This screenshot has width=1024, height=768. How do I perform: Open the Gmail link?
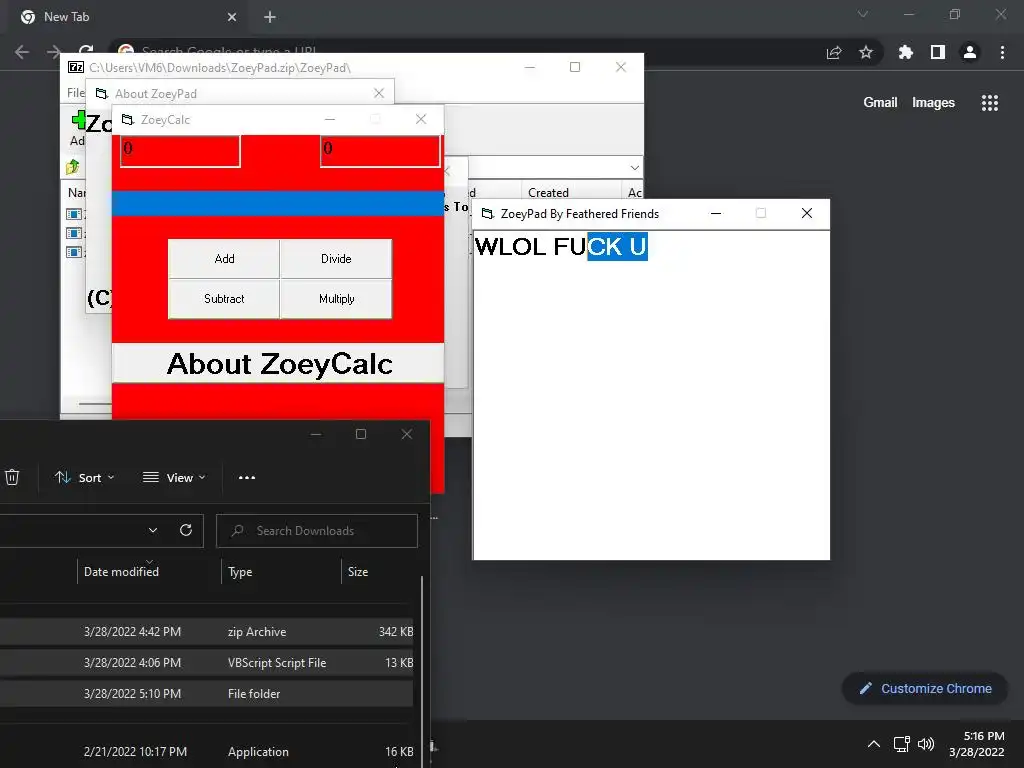[x=880, y=103]
